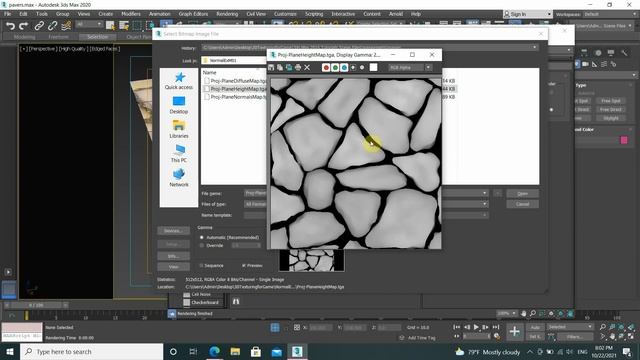Click the Redo arrow in main toolbar

point(24,26)
